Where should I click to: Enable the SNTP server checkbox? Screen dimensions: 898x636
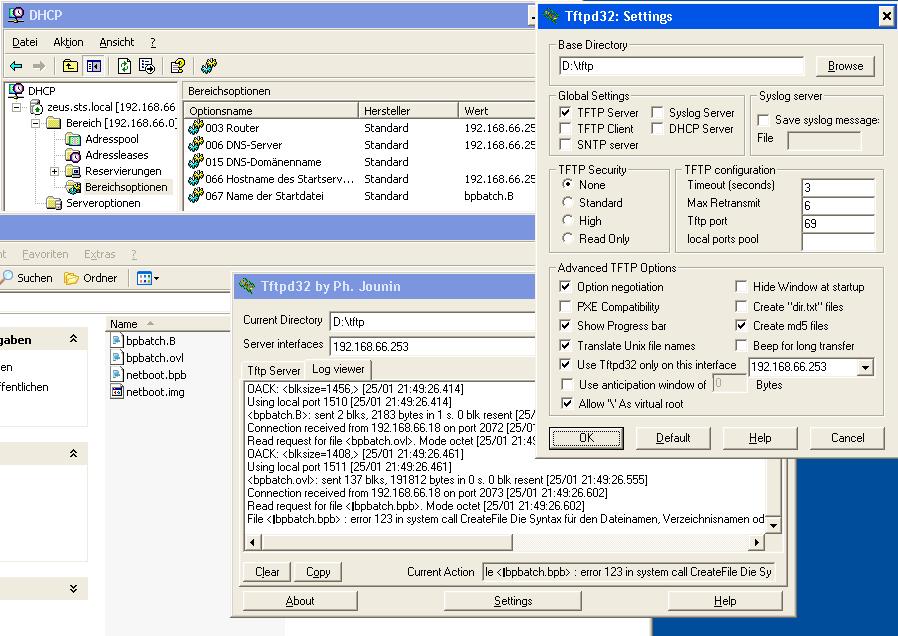coord(566,144)
